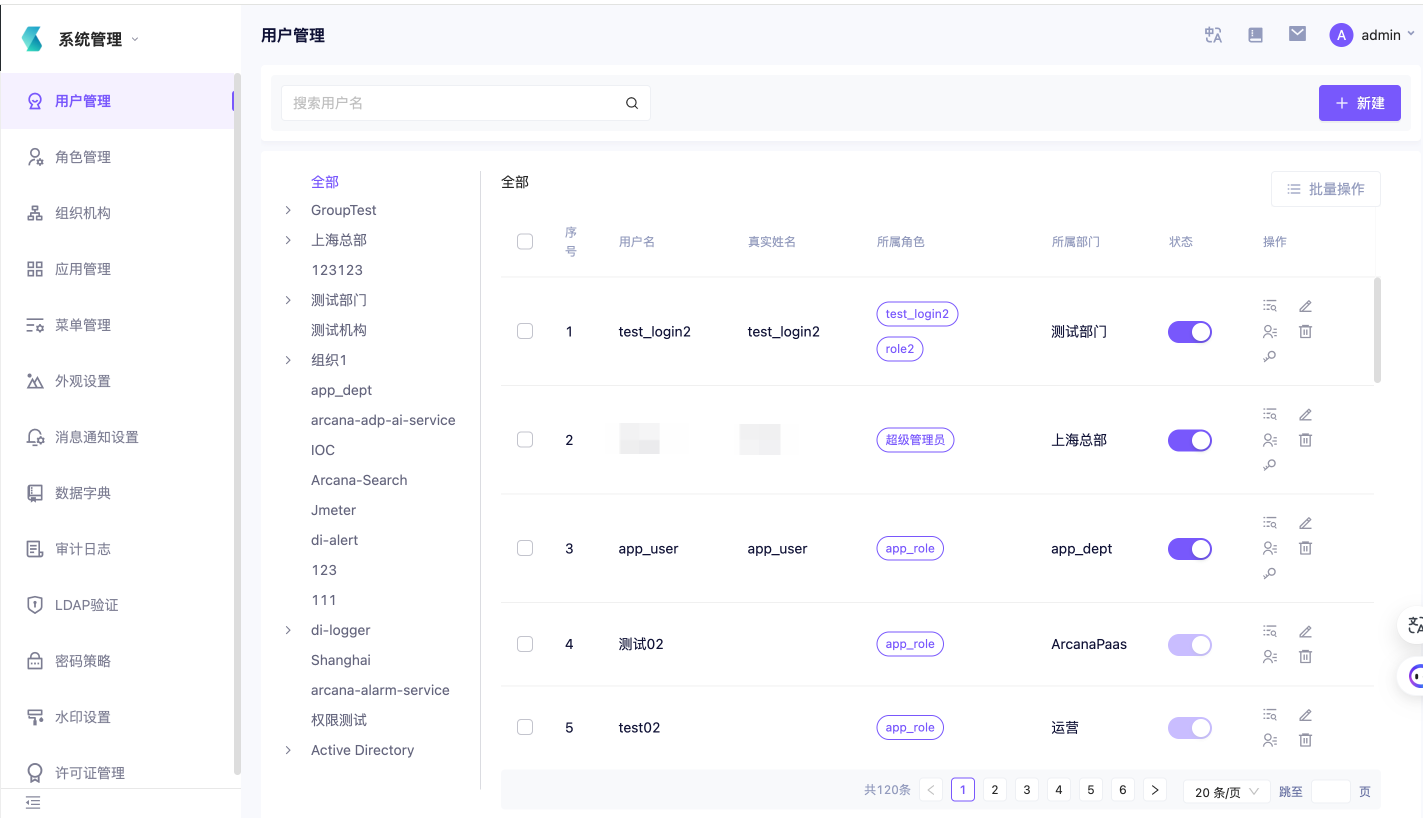1423x818 pixels.
Task: Expand the GroupTest tree node
Action: click(288, 210)
